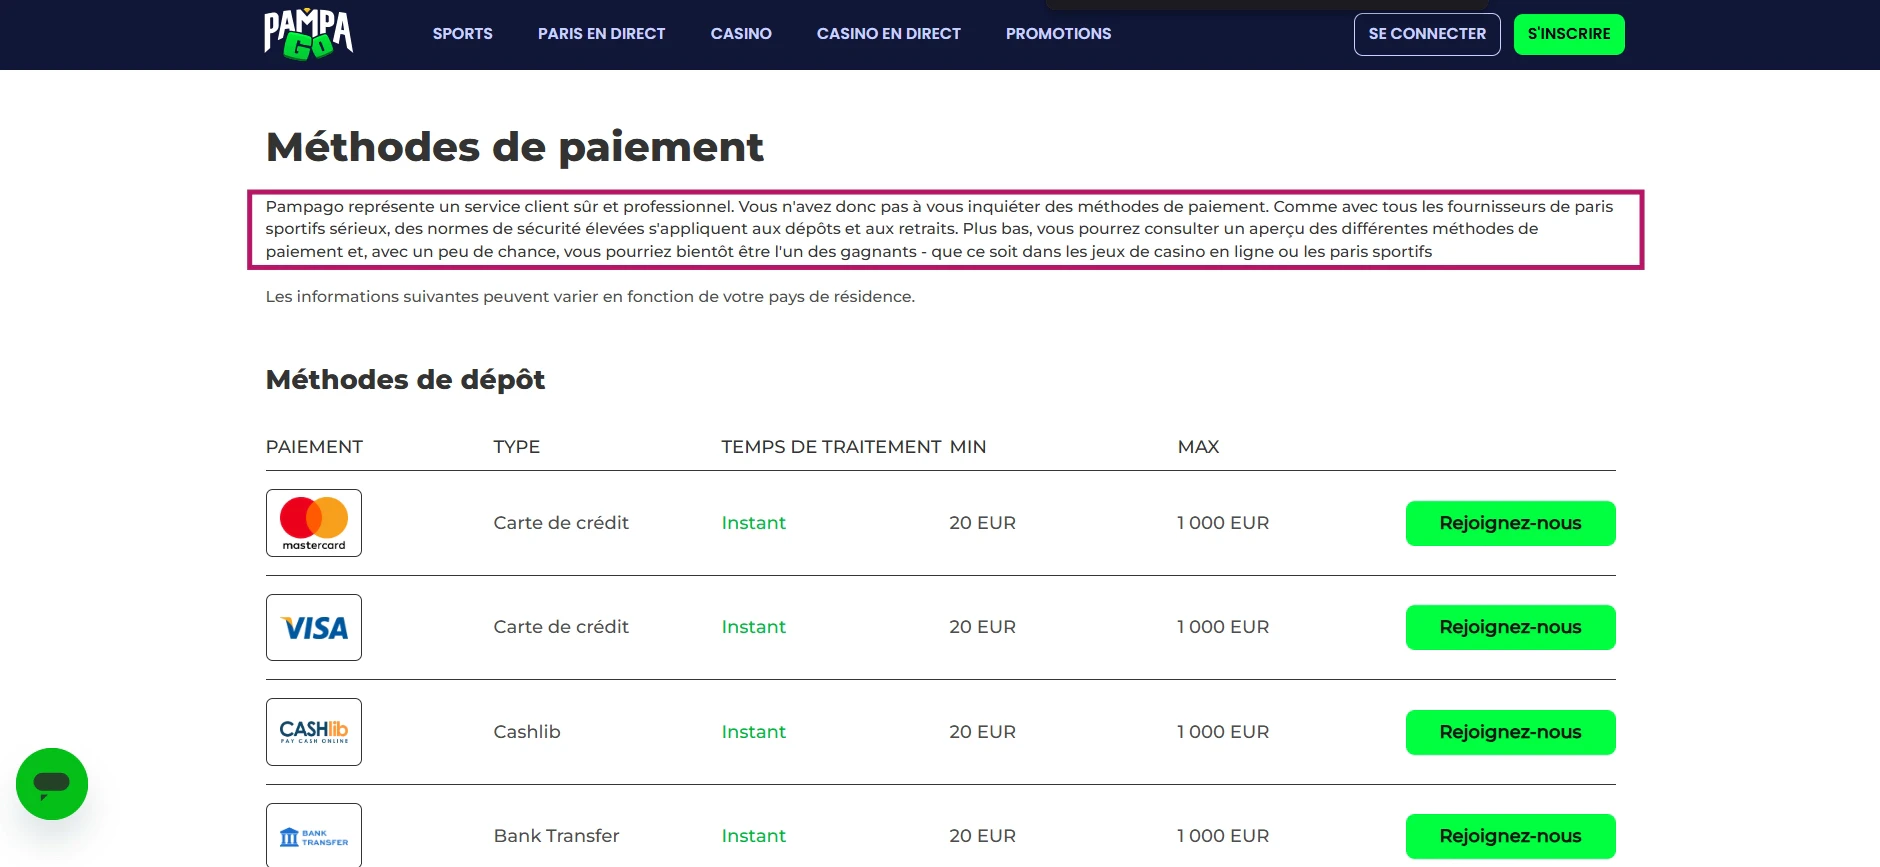1880x867 pixels.
Task: Click the VISA payment logo
Action: (314, 628)
